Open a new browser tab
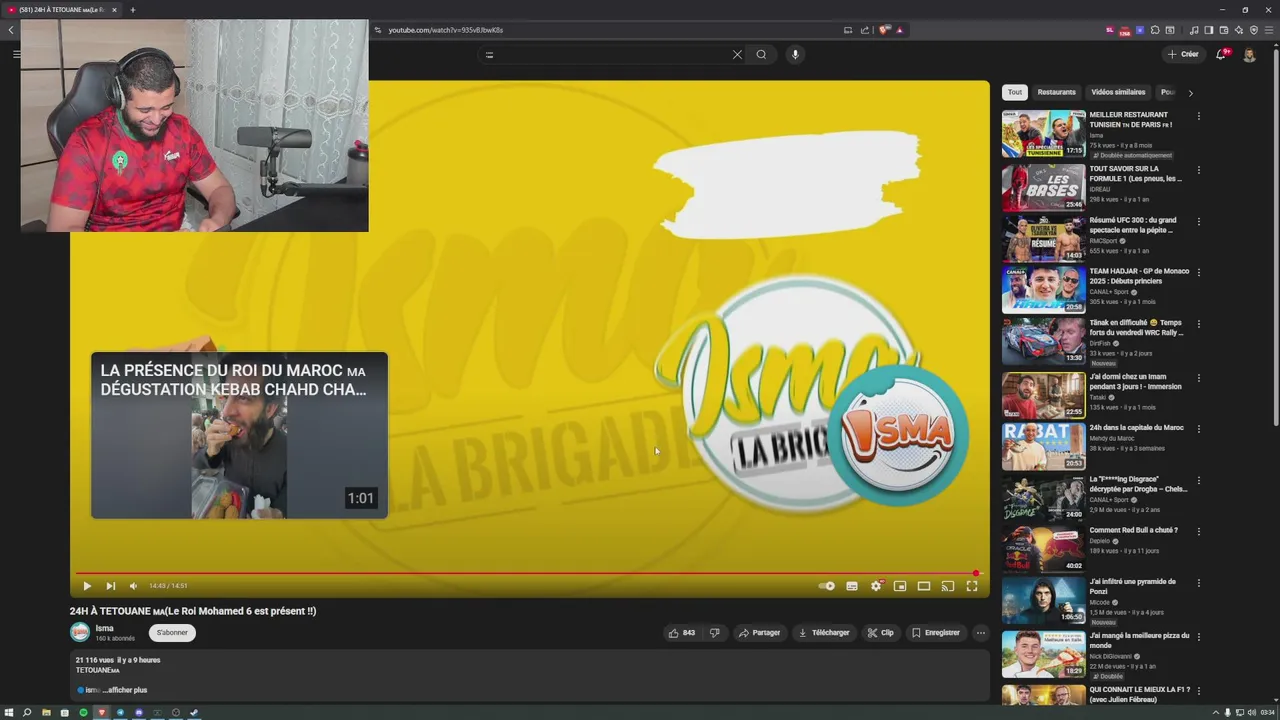Viewport: 1280px width, 720px height. pos(132,10)
